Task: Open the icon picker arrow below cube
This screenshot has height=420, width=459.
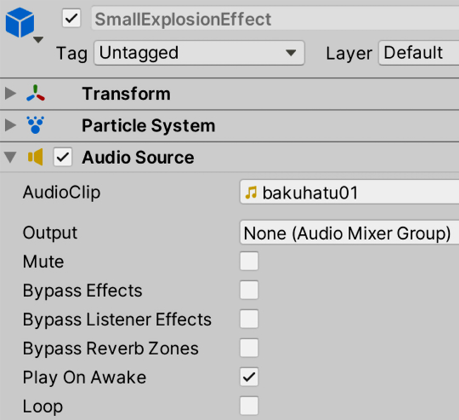Action: click(38, 40)
